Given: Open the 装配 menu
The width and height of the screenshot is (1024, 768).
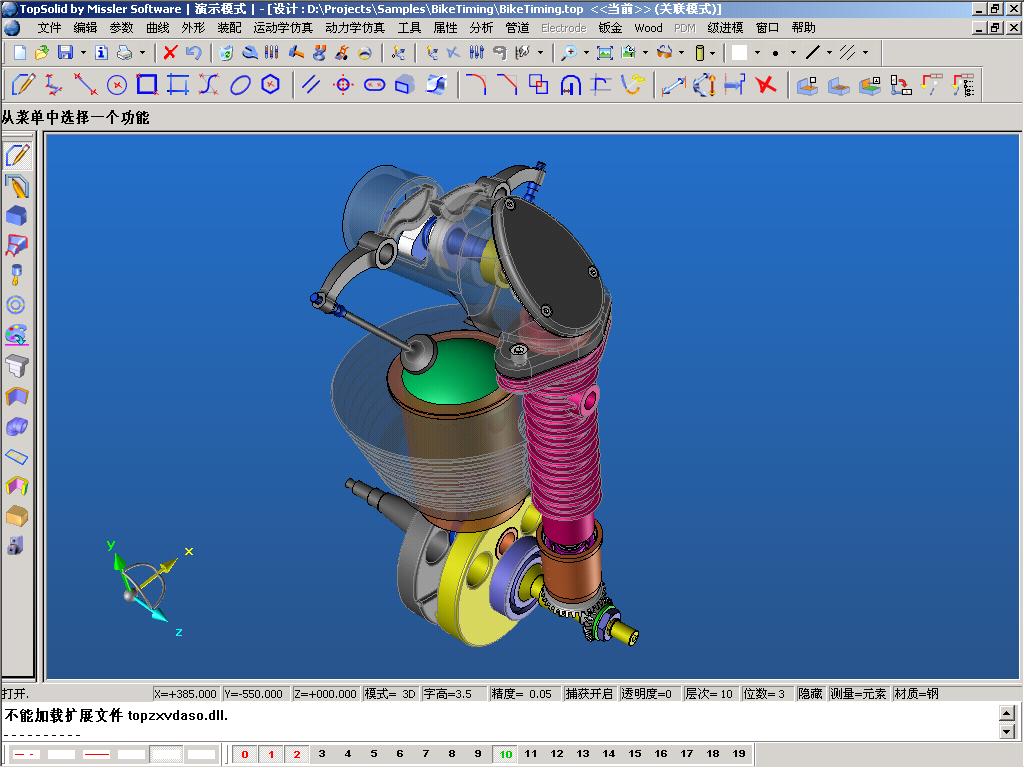Looking at the screenshot, I should pyautogui.click(x=229, y=27).
